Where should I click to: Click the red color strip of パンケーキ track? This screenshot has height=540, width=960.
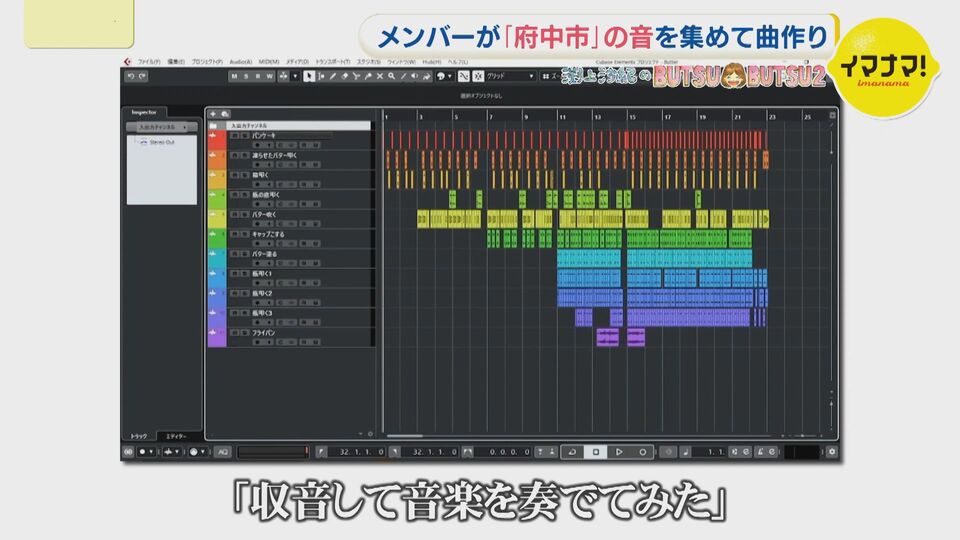click(217, 141)
